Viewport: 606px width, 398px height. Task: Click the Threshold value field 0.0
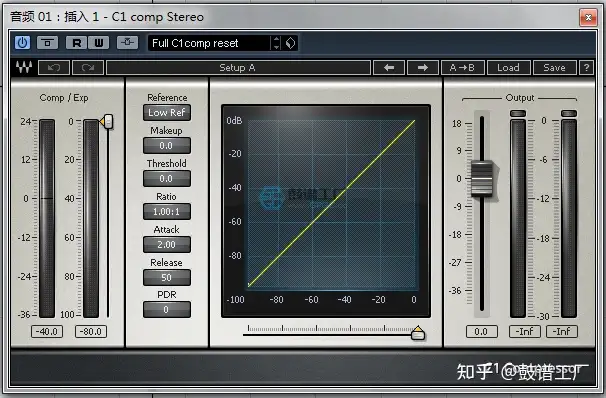click(x=167, y=179)
